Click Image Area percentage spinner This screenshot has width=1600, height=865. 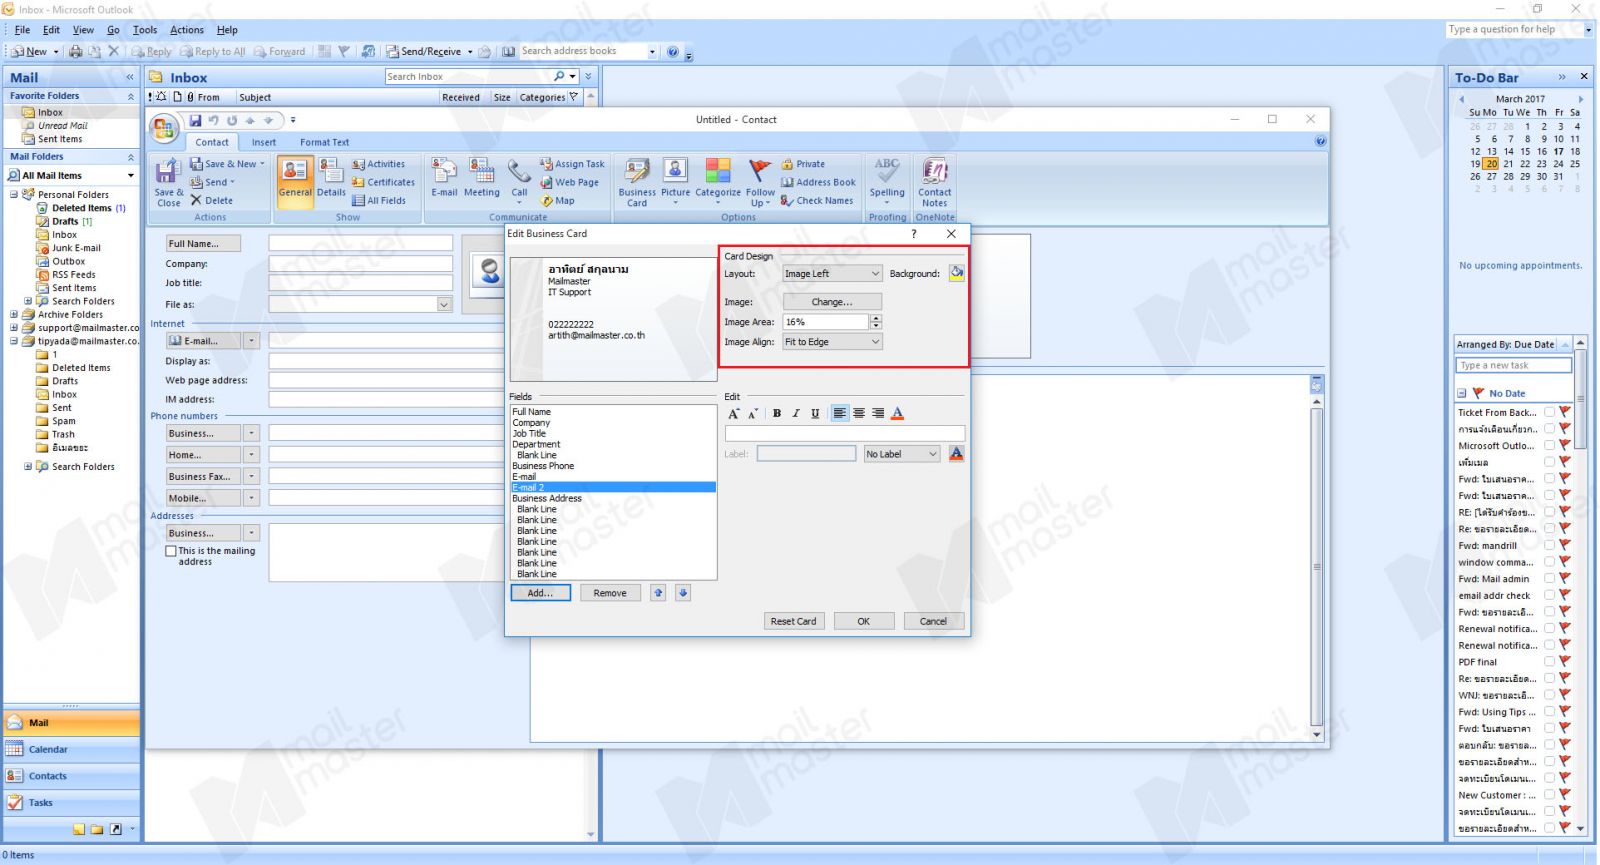(877, 322)
